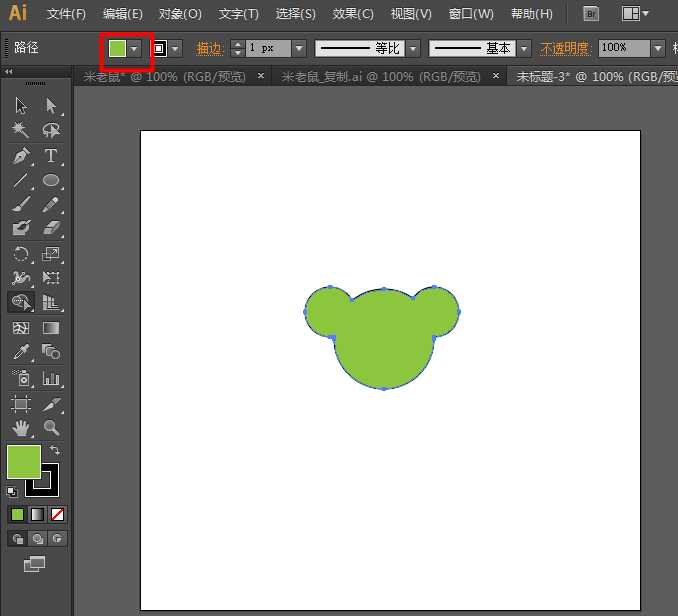Open the 编辑(E) menu

pyautogui.click(x=123, y=14)
